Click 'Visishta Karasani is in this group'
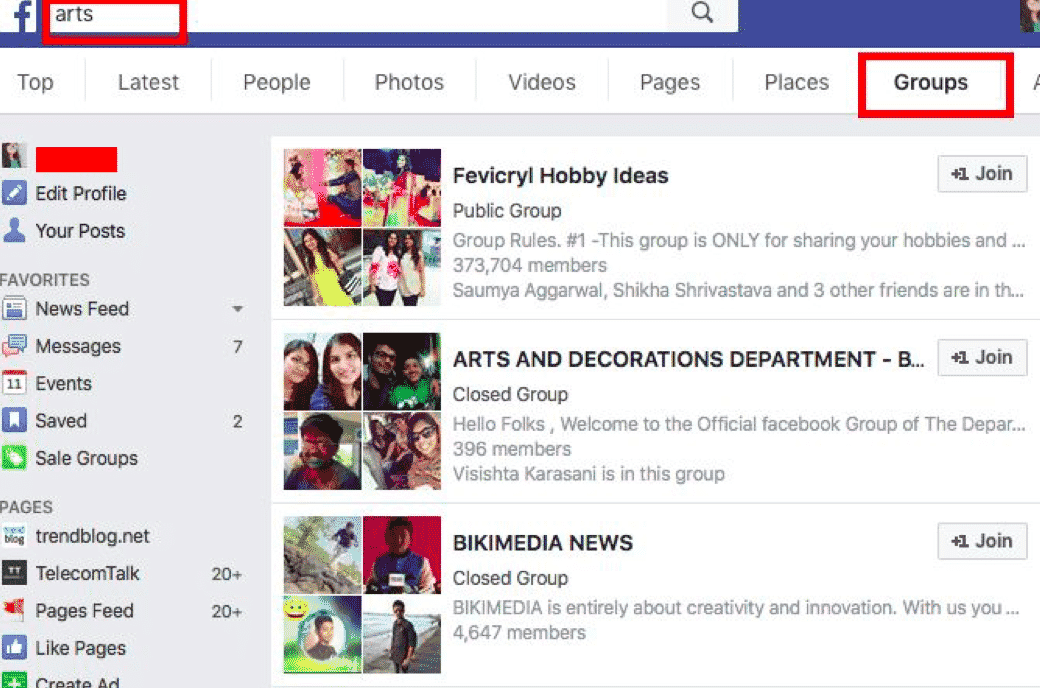The image size is (1040, 688). tap(589, 474)
